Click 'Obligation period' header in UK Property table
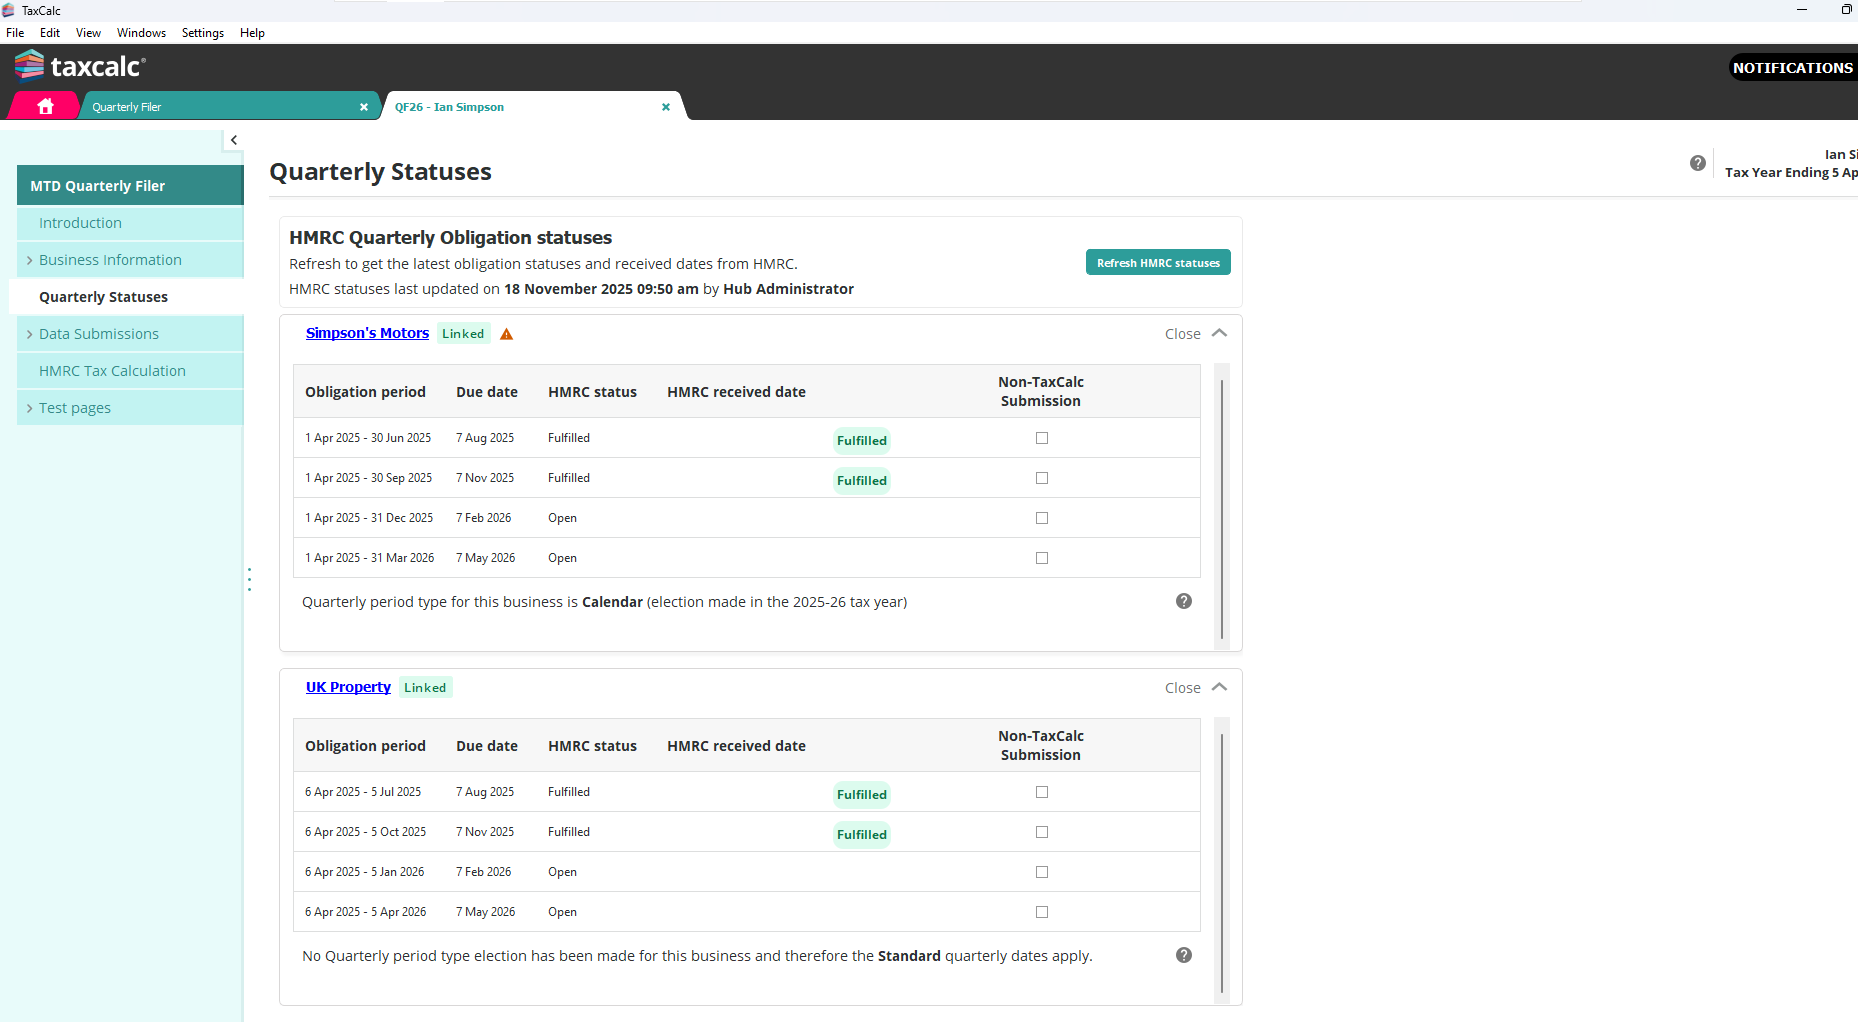The image size is (1858, 1022). tap(365, 746)
